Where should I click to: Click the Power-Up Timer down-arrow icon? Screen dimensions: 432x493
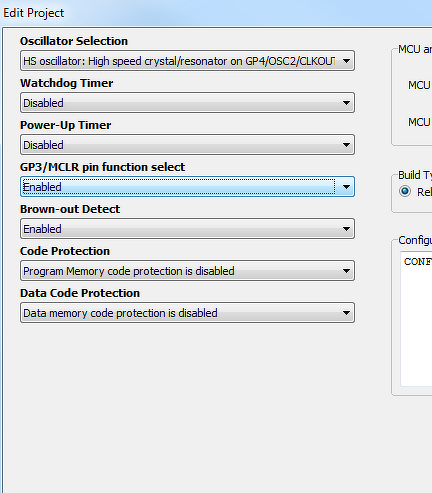pos(346,145)
